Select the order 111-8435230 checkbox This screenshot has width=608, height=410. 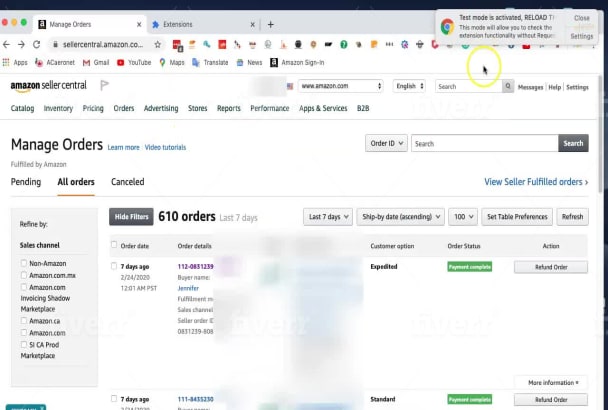pos(114,398)
